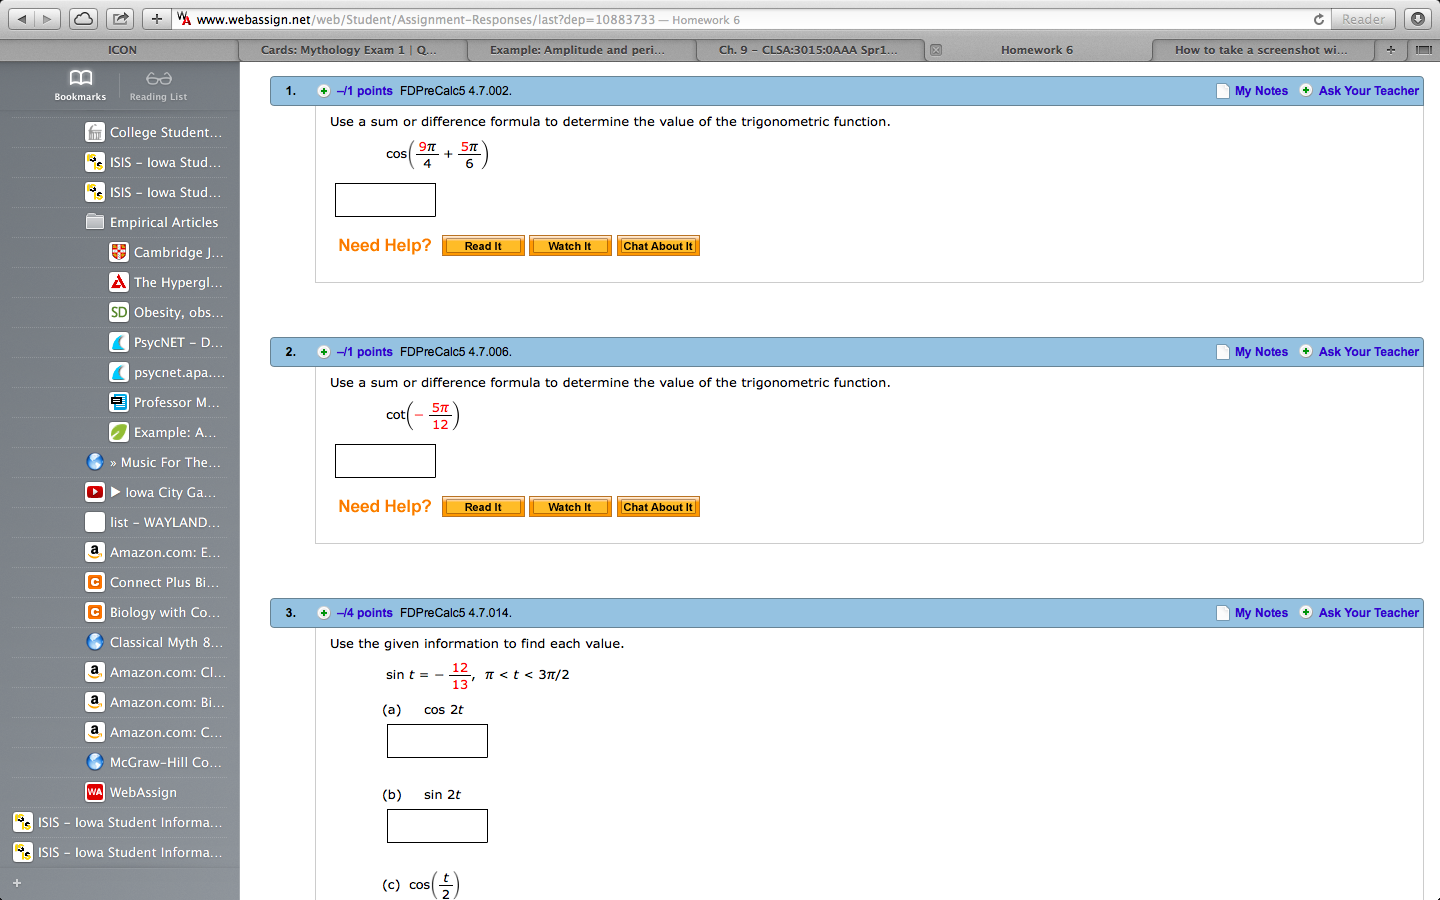Expand question 1 with the green plus
Image resolution: width=1440 pixels, height=900 pixels.
323,90
